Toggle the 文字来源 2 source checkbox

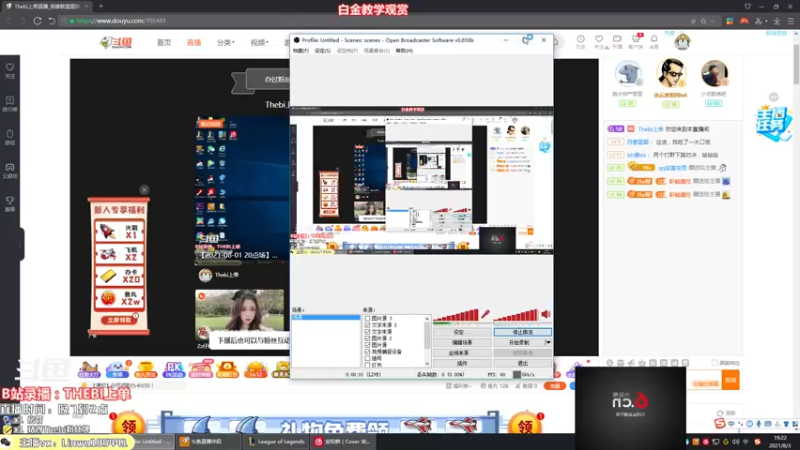point(367,325)
